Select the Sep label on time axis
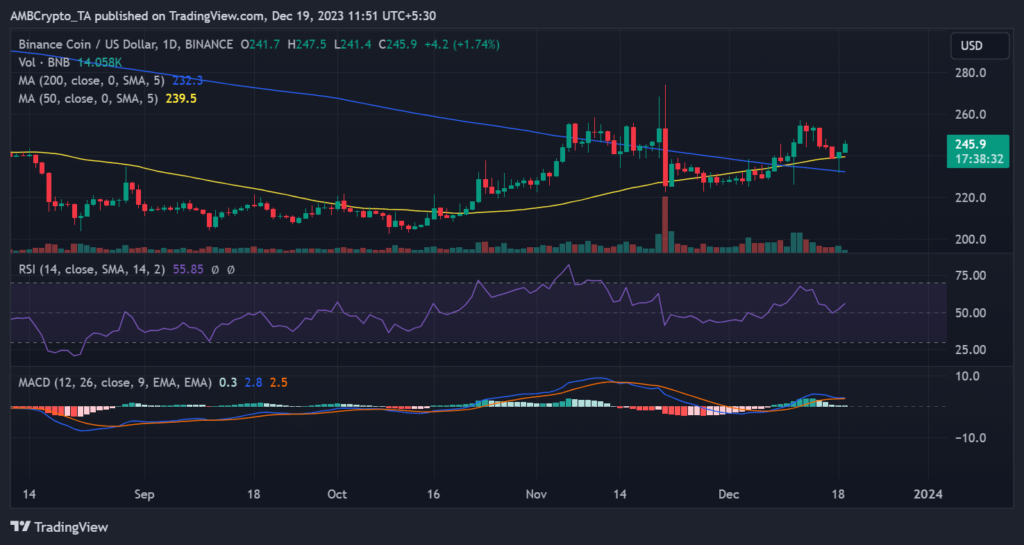This screenshot has height=545, width=1024. click(x=145, y=494)
